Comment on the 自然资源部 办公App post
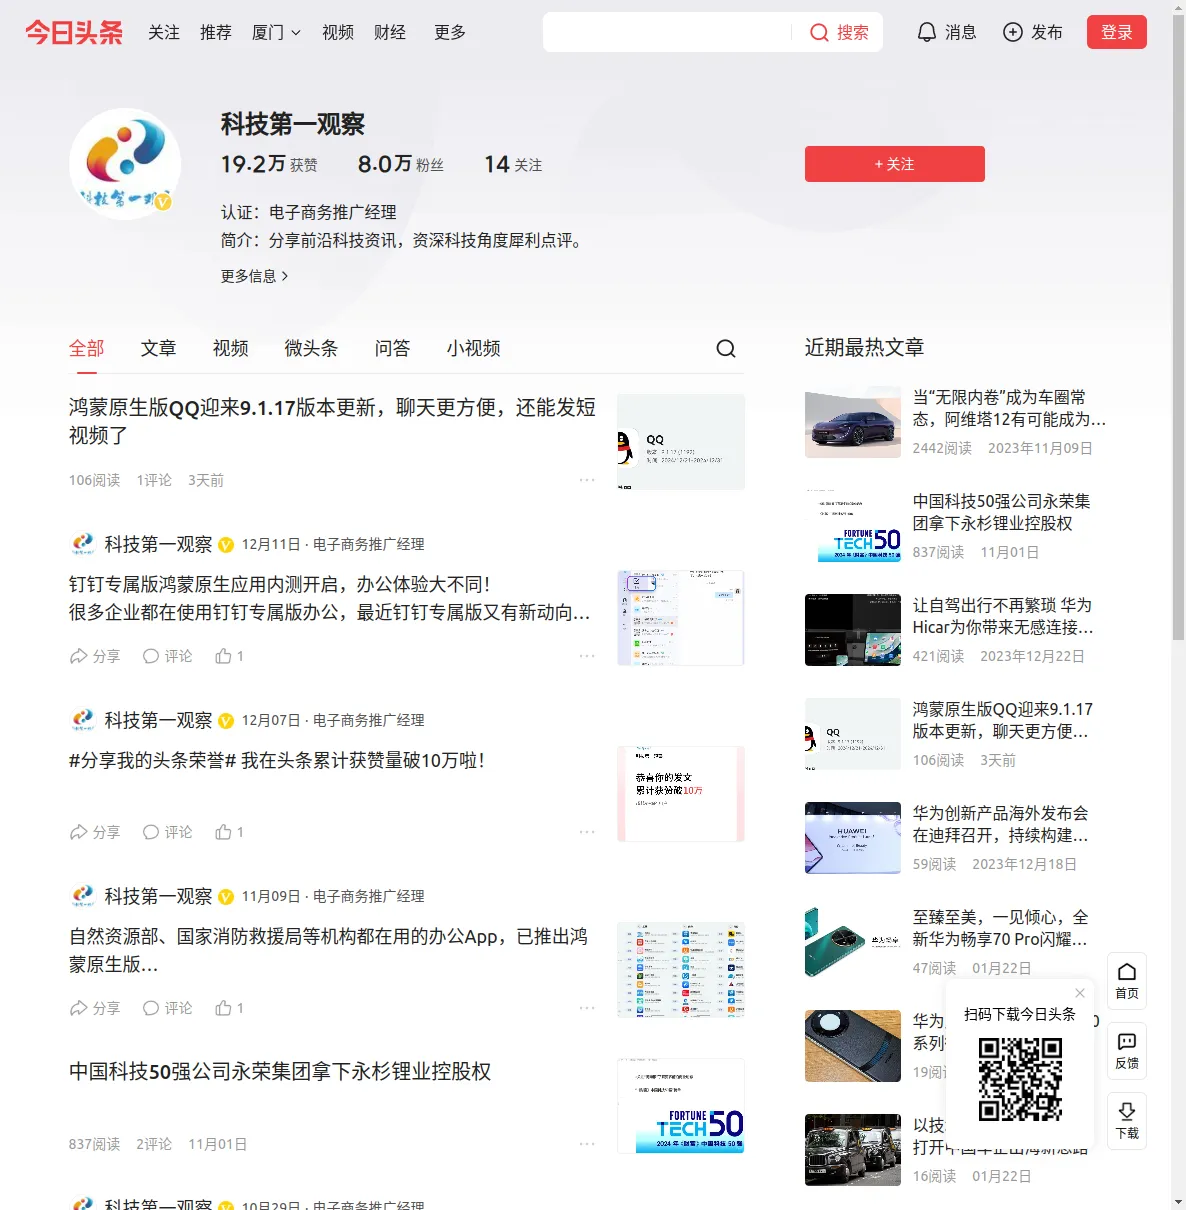 click(167, 1008)
